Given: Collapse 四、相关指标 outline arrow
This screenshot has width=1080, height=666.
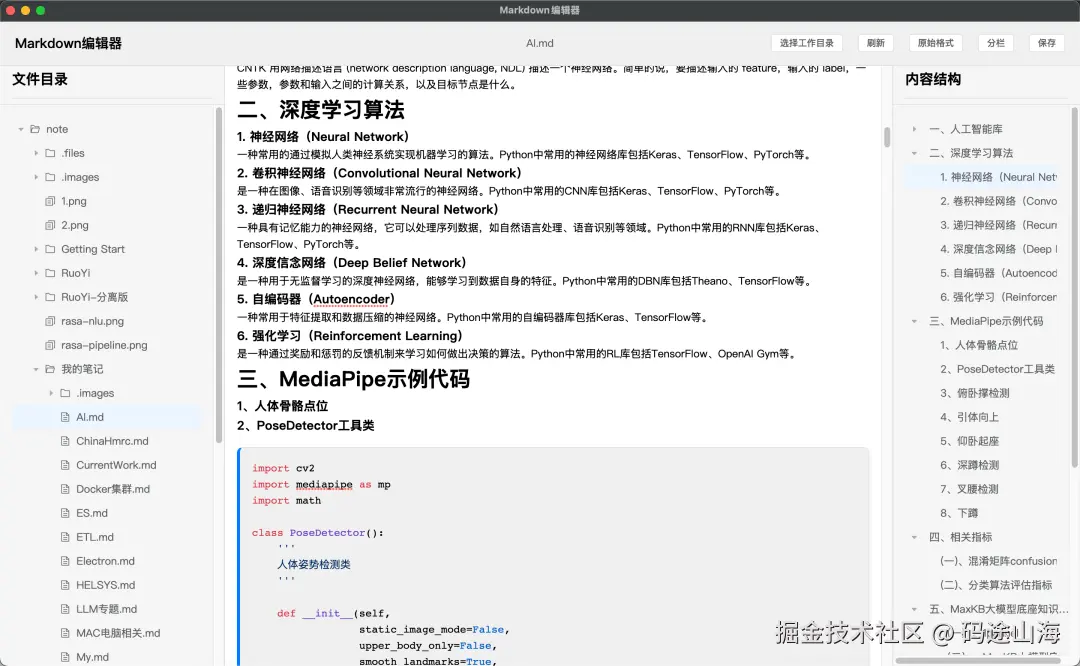Looking at the screenshot, I should point(915,537).
